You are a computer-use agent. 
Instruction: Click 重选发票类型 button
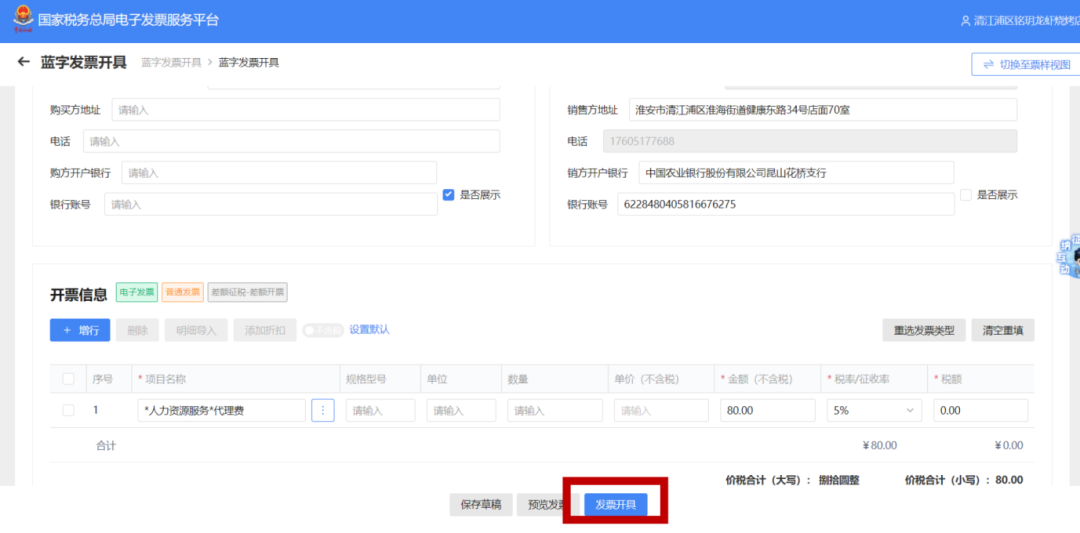click(923, 330)
